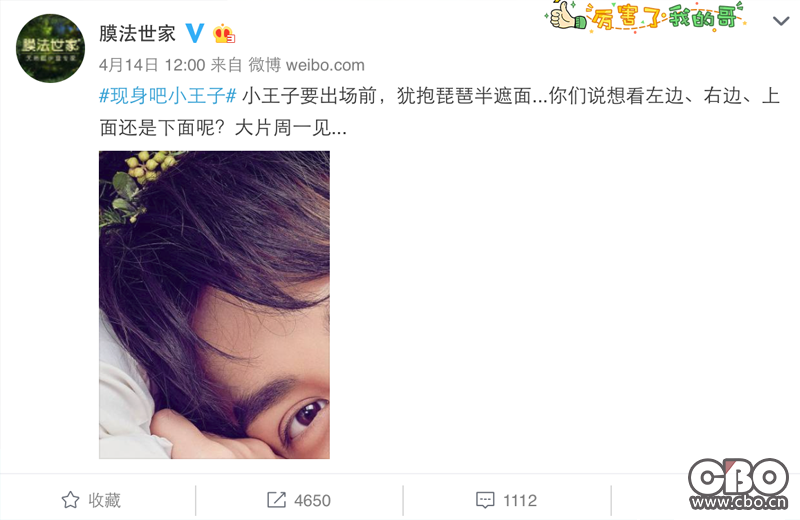This screenshot has height=520, width=800.
Task: Click the thumbs-up hand sticker icon
Action: [x=566, y=15]
